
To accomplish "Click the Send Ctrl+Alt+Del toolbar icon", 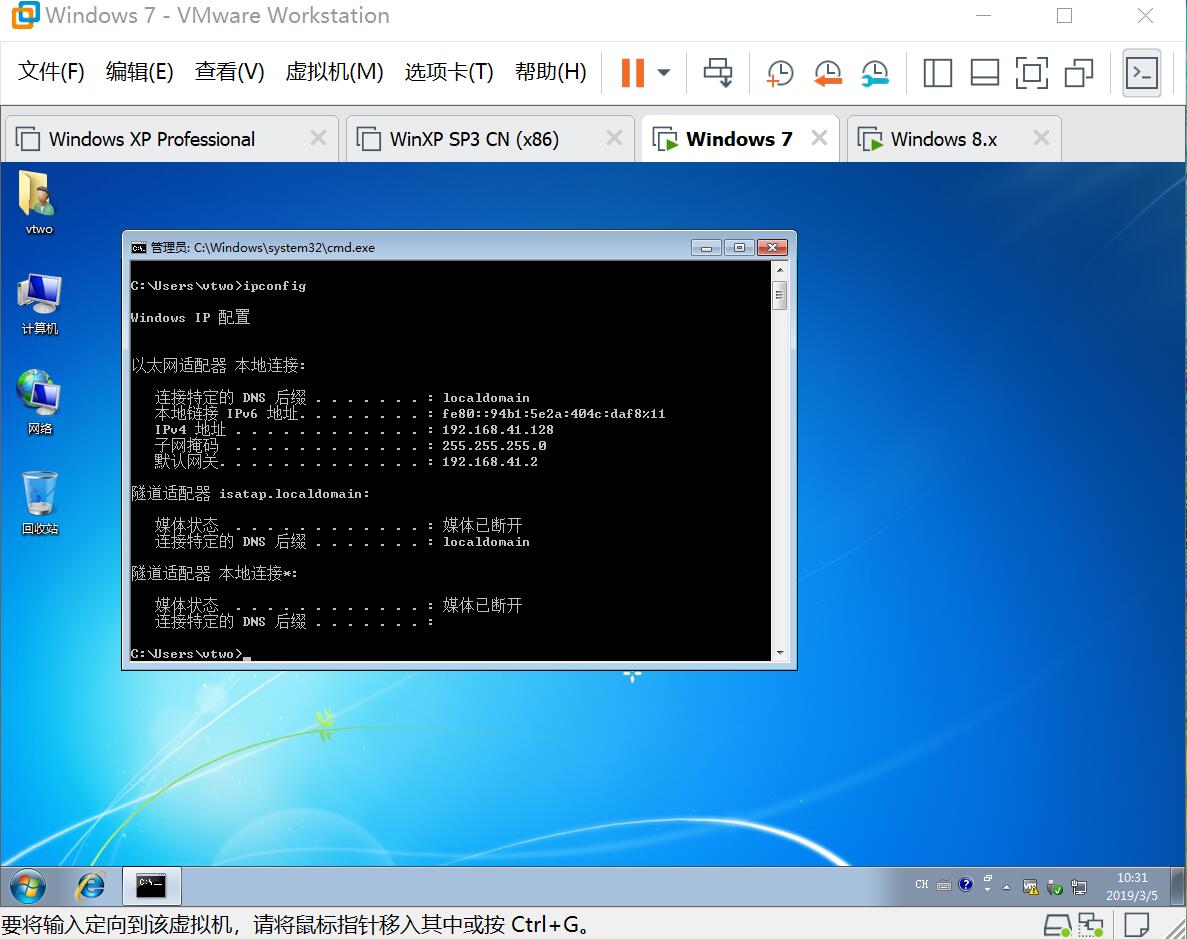I will pos(718,73).
